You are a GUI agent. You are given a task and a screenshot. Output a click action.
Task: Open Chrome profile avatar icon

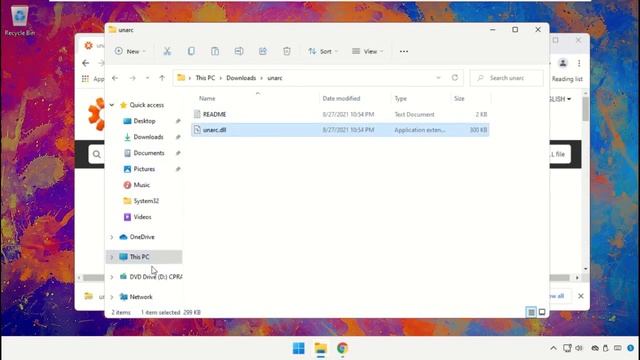click(563, 63)
